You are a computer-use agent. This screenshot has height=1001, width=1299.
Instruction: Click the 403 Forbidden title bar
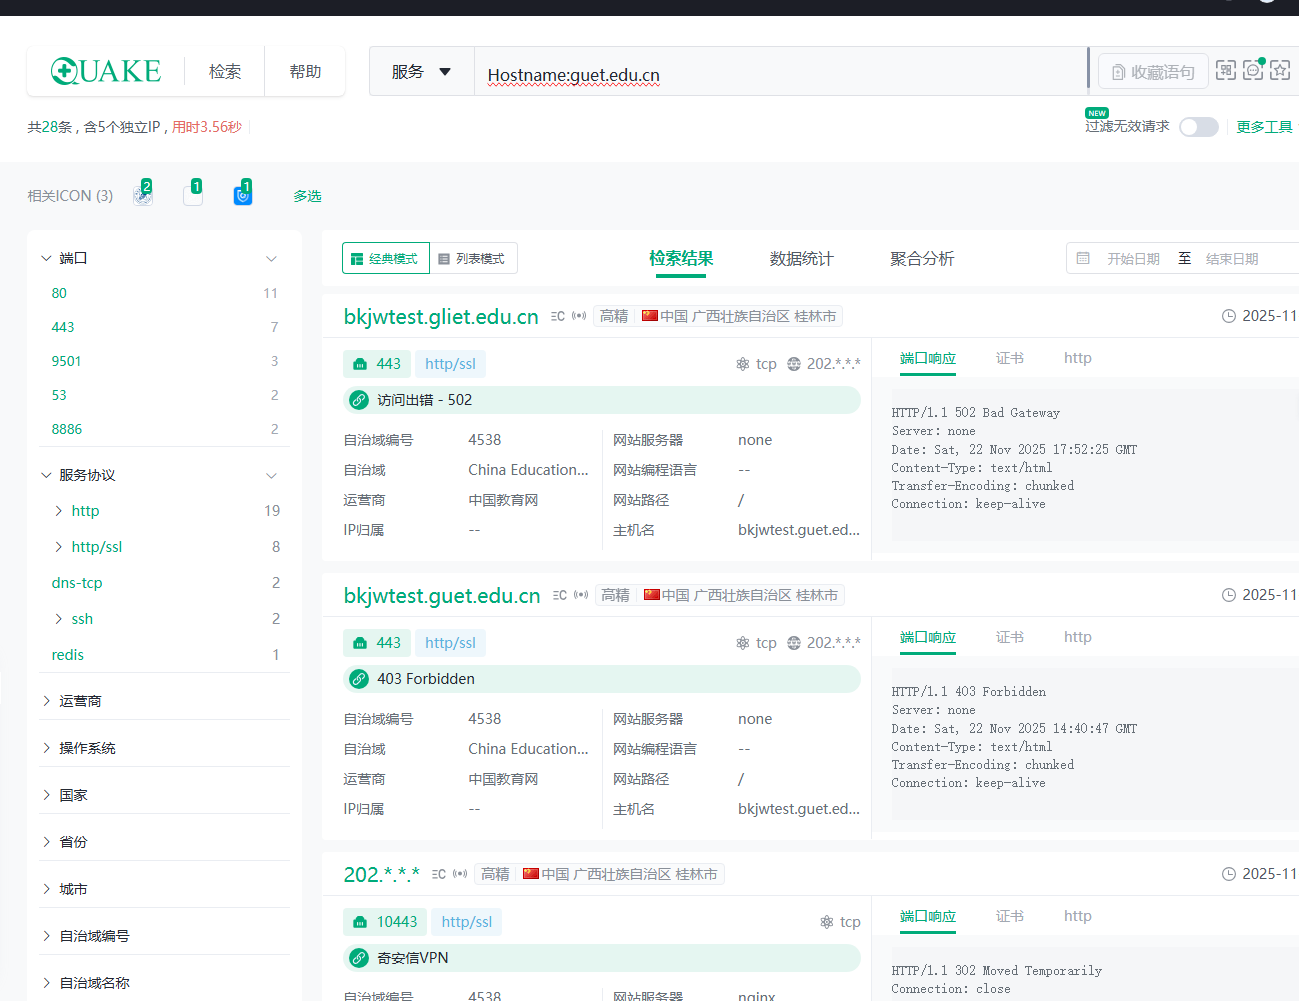[601, 679]
